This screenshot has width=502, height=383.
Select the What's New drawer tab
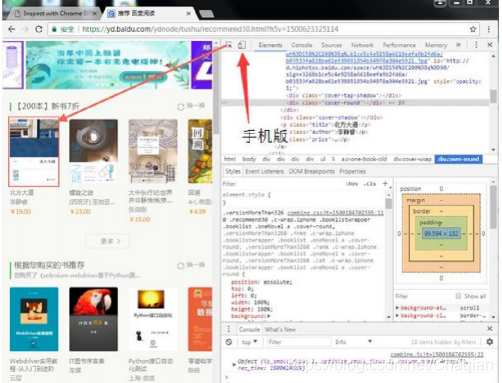point(280,329)
